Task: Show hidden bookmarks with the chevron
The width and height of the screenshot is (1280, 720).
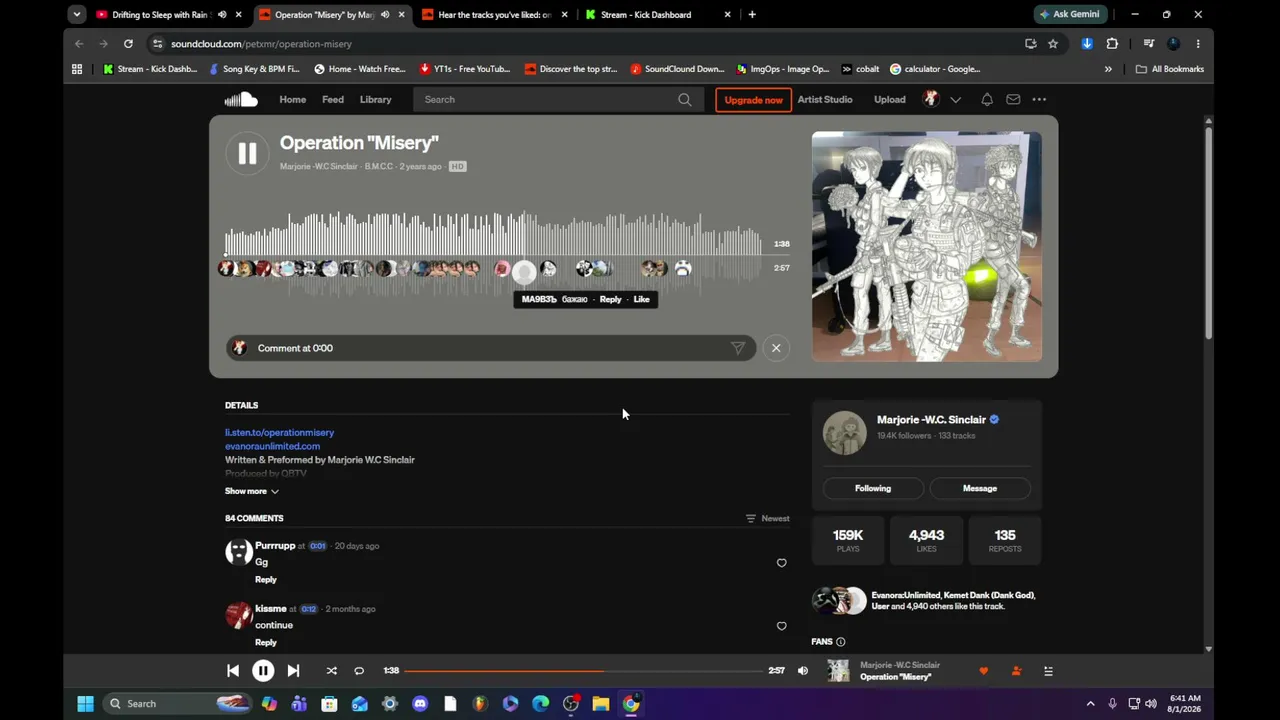Action: pos(1108,69)
